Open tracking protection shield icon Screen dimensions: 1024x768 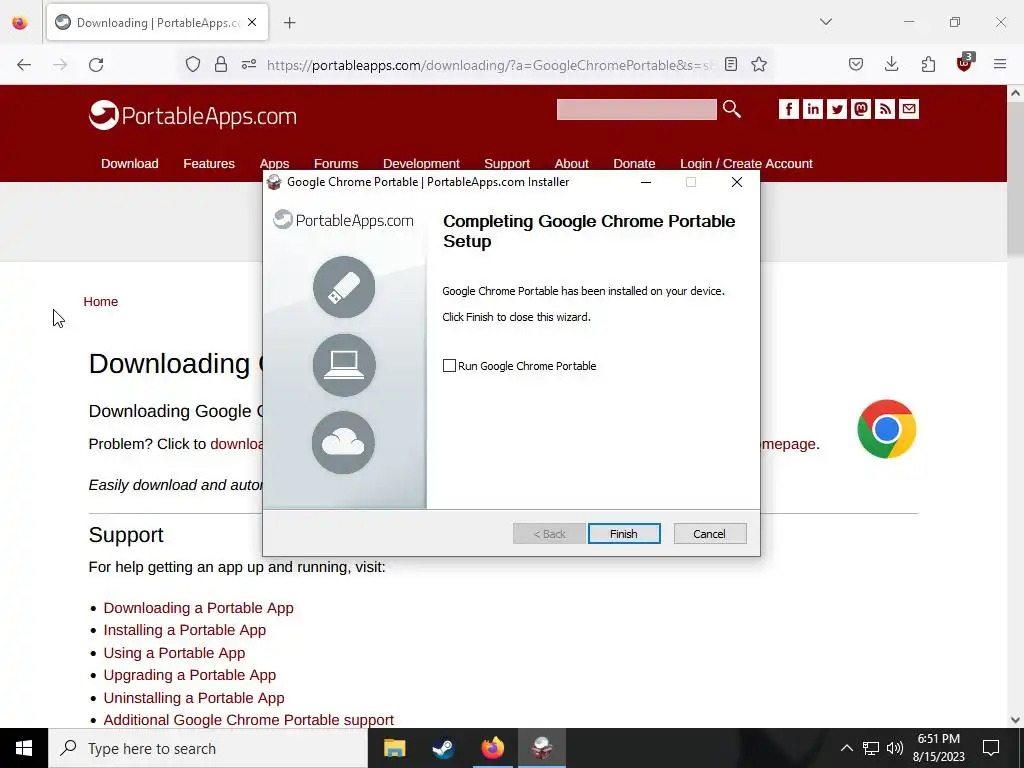[x=193, y=65]
